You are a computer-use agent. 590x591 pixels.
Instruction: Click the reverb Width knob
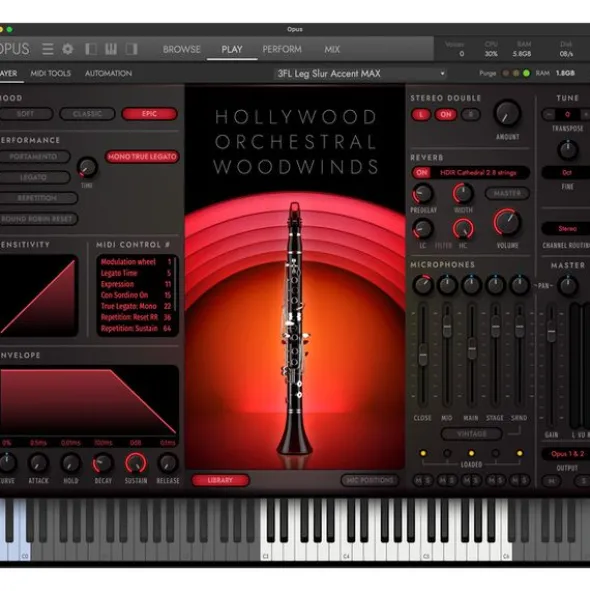click(x=463, y=193)
